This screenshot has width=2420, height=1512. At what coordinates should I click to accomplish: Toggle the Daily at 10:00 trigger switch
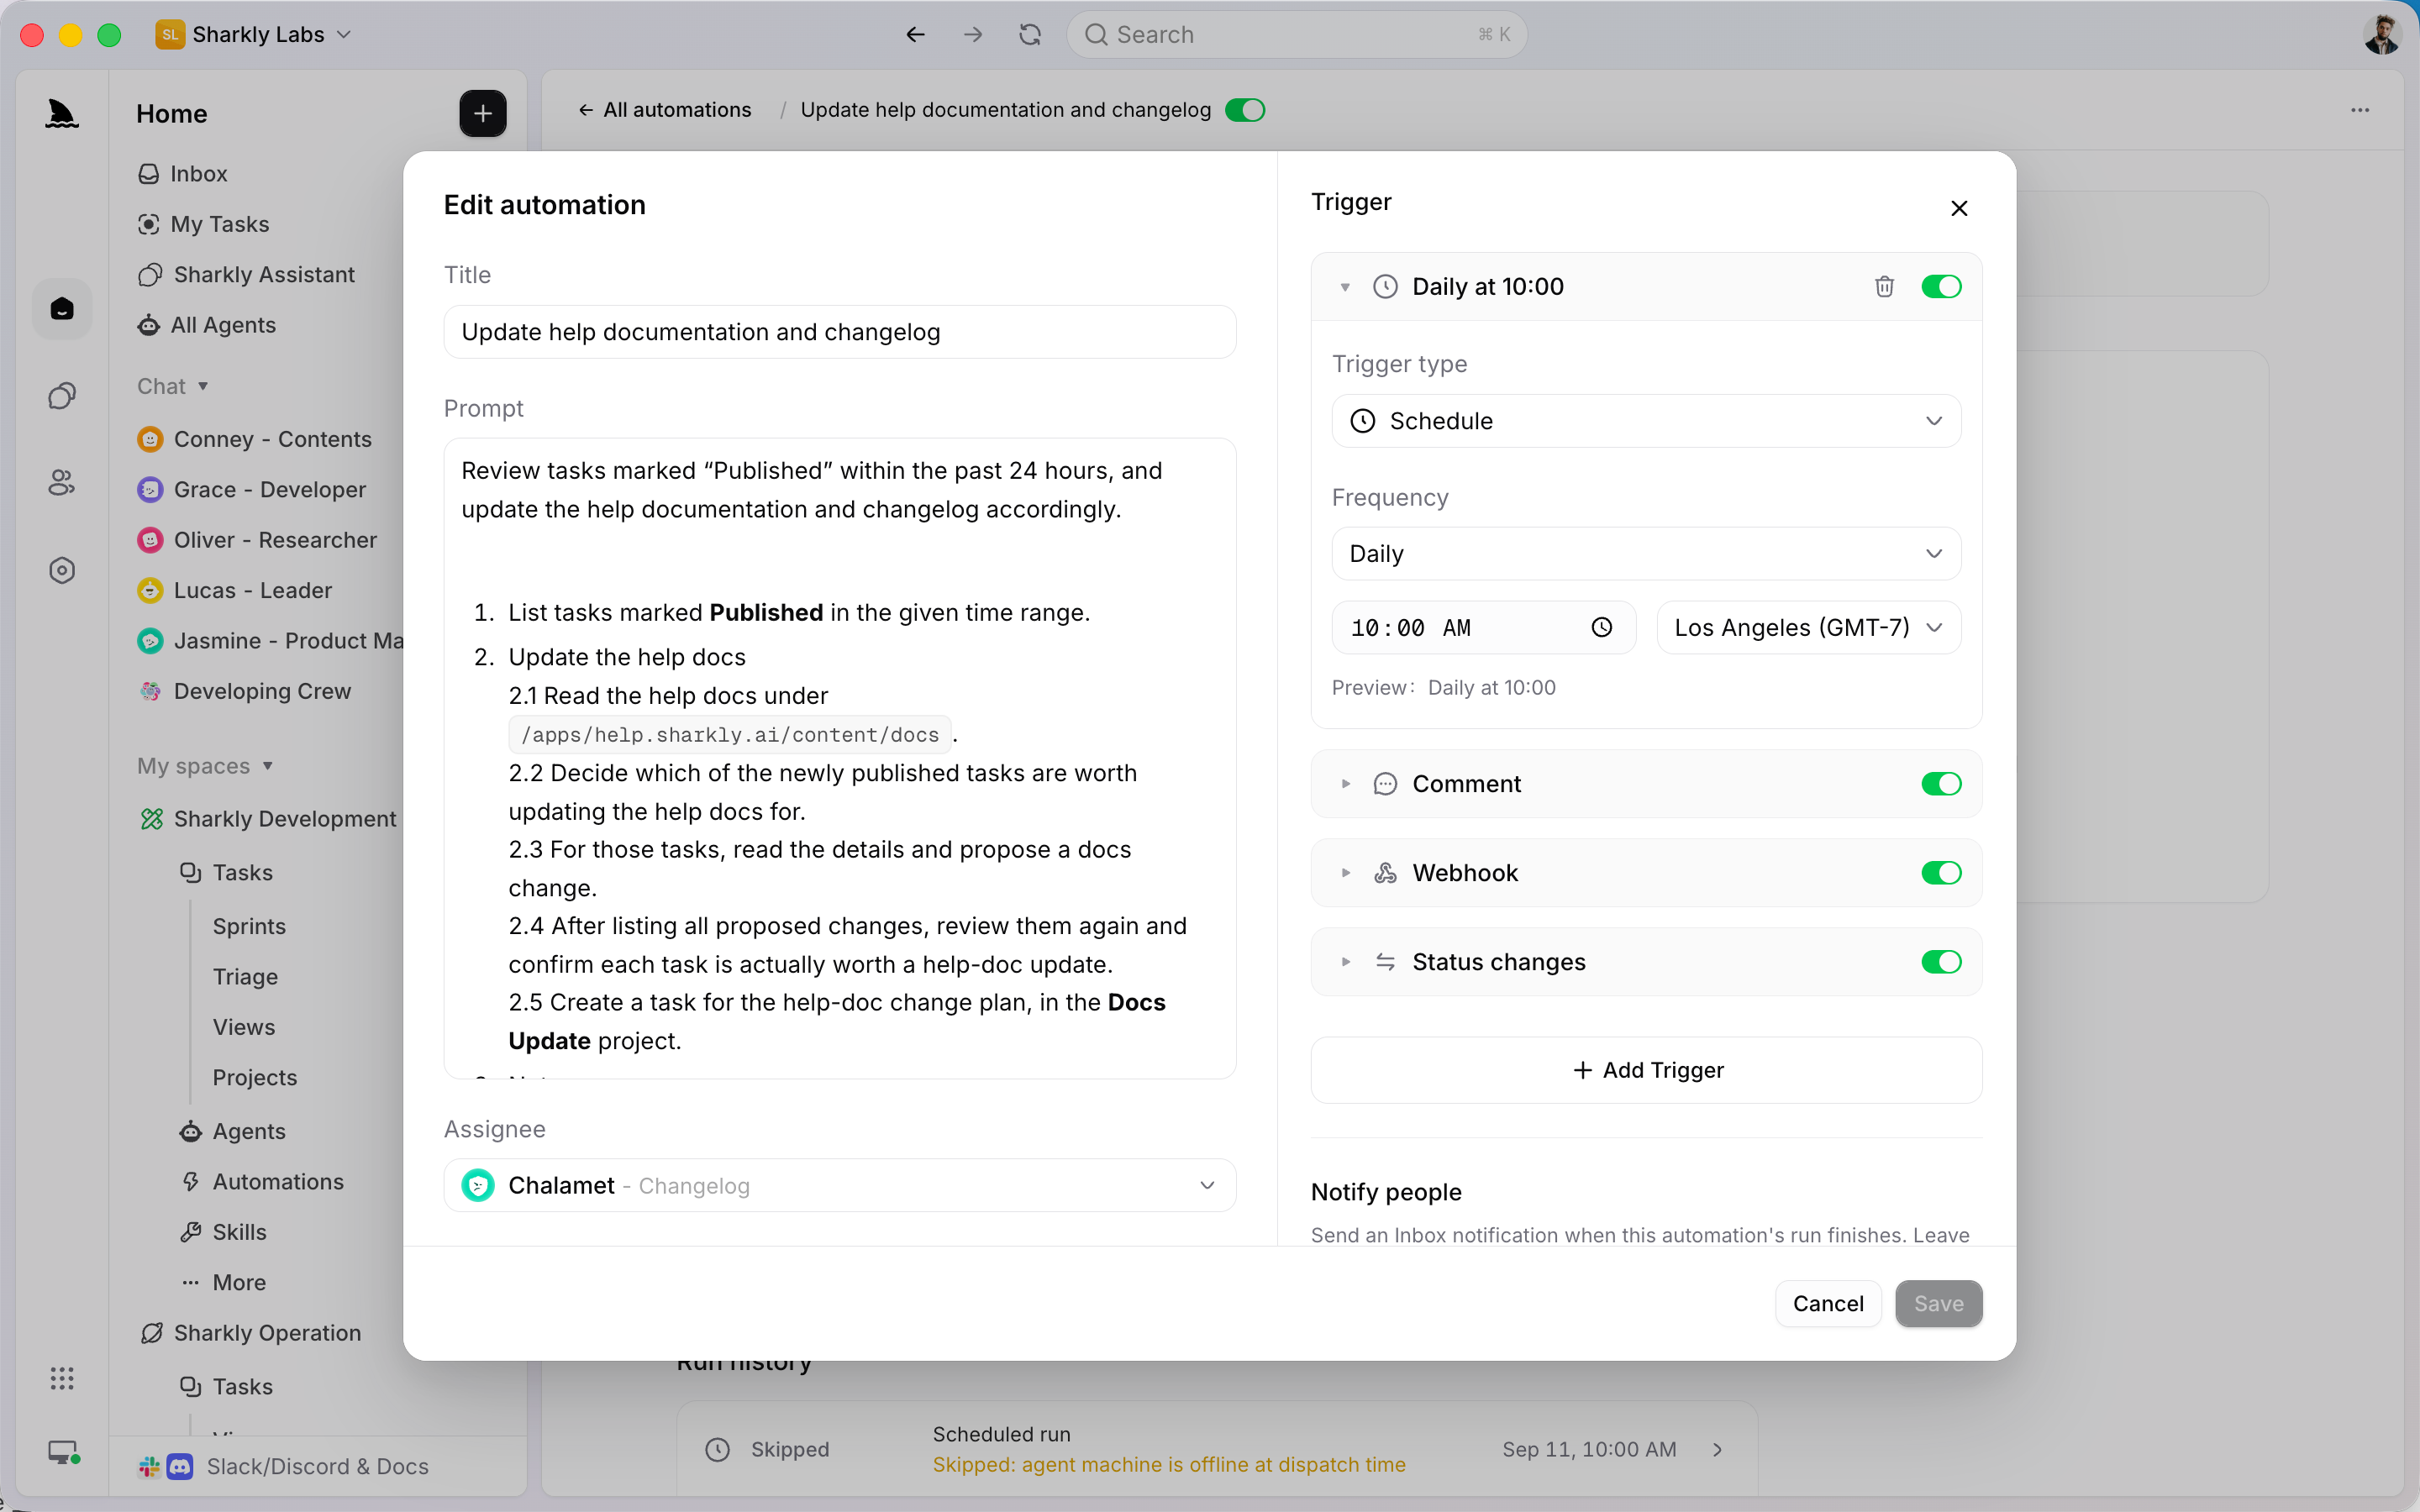1941,287
